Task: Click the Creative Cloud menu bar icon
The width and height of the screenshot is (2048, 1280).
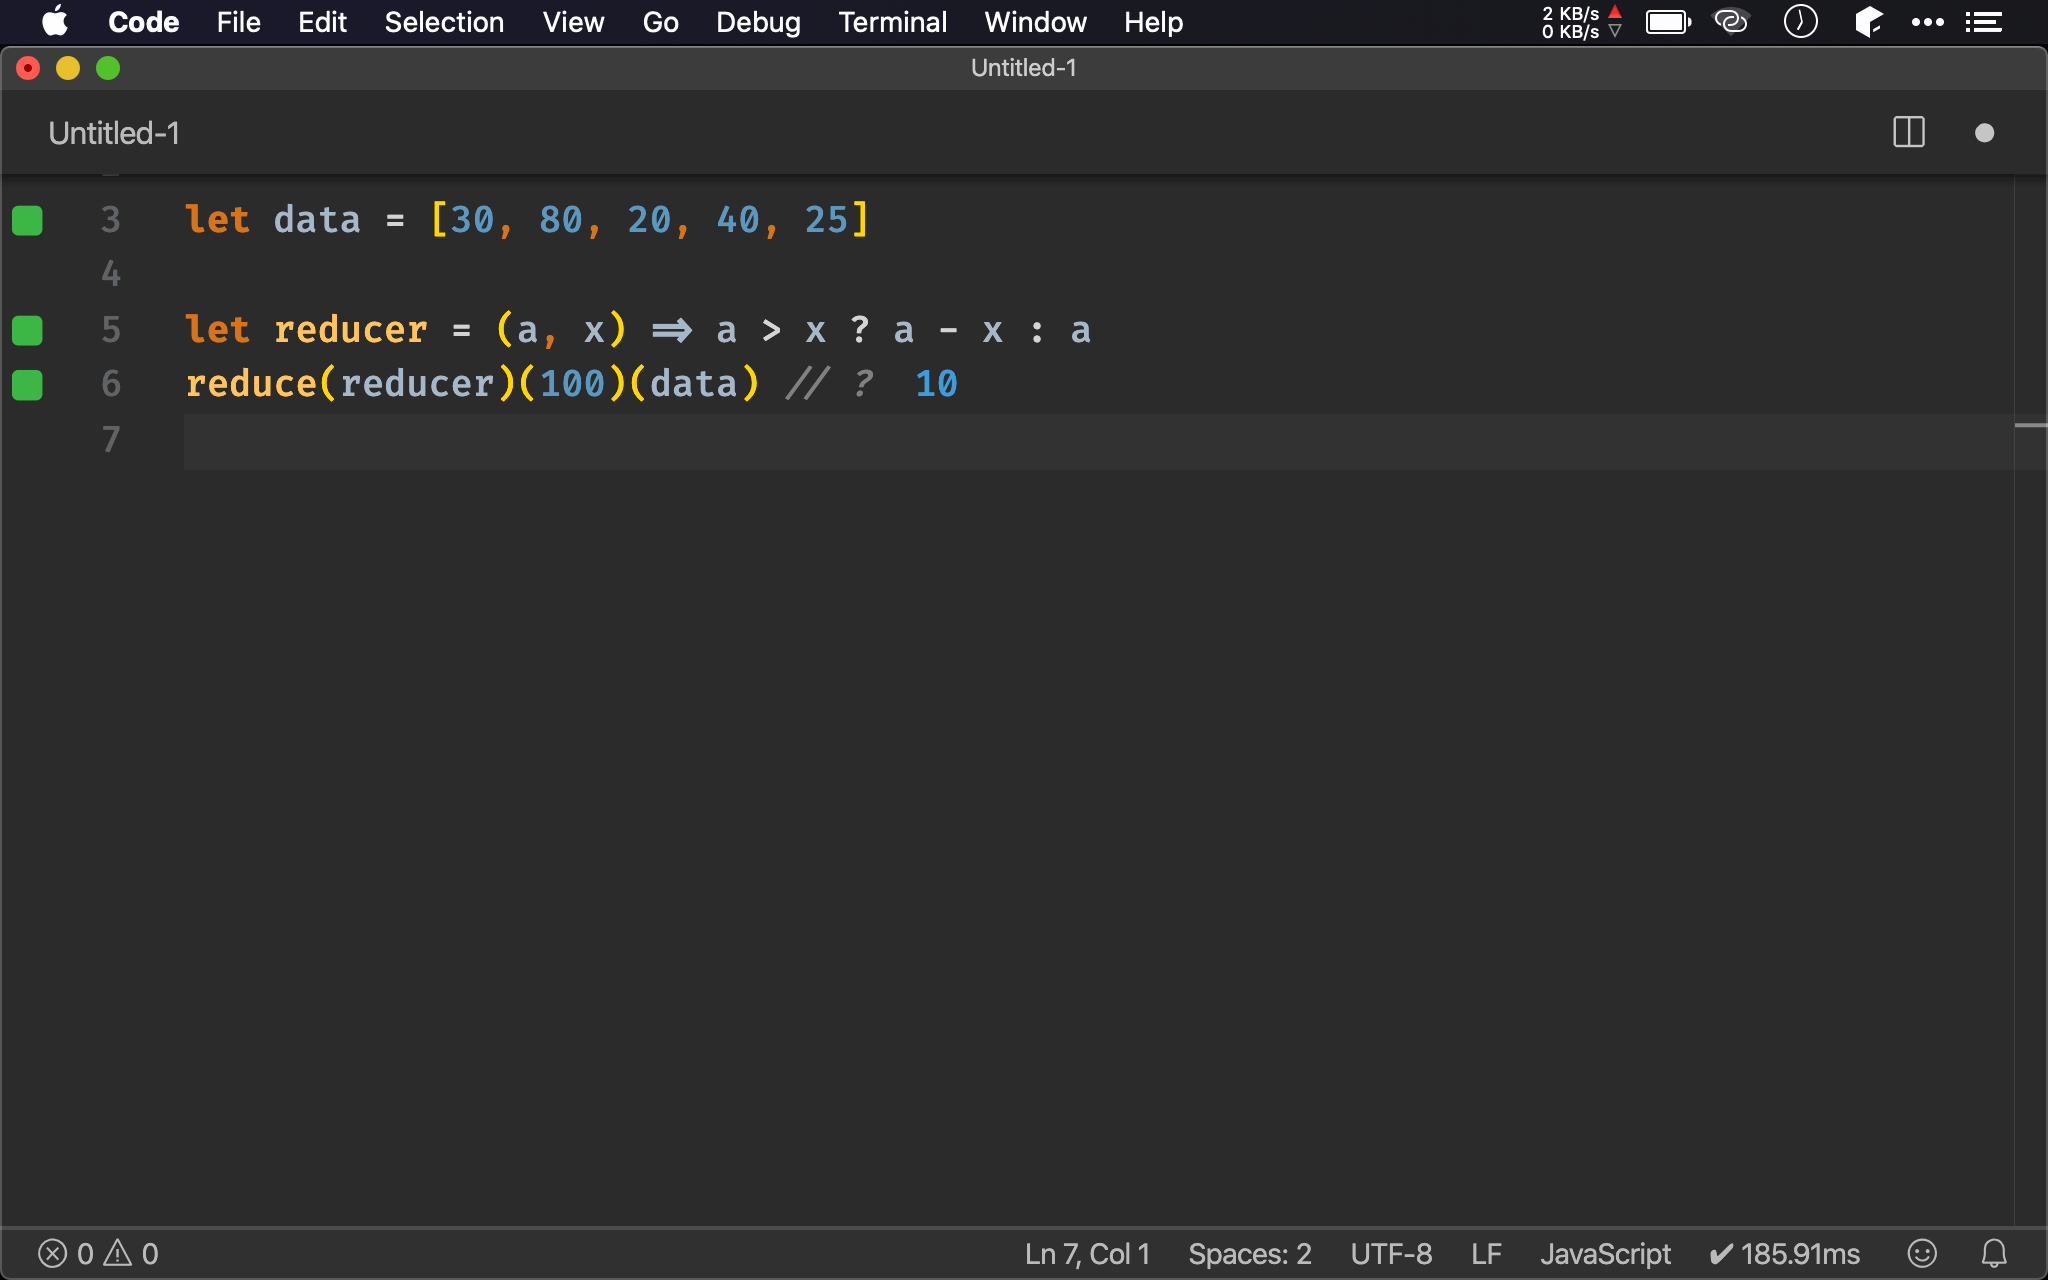Action: click(x=1731, y=21)
